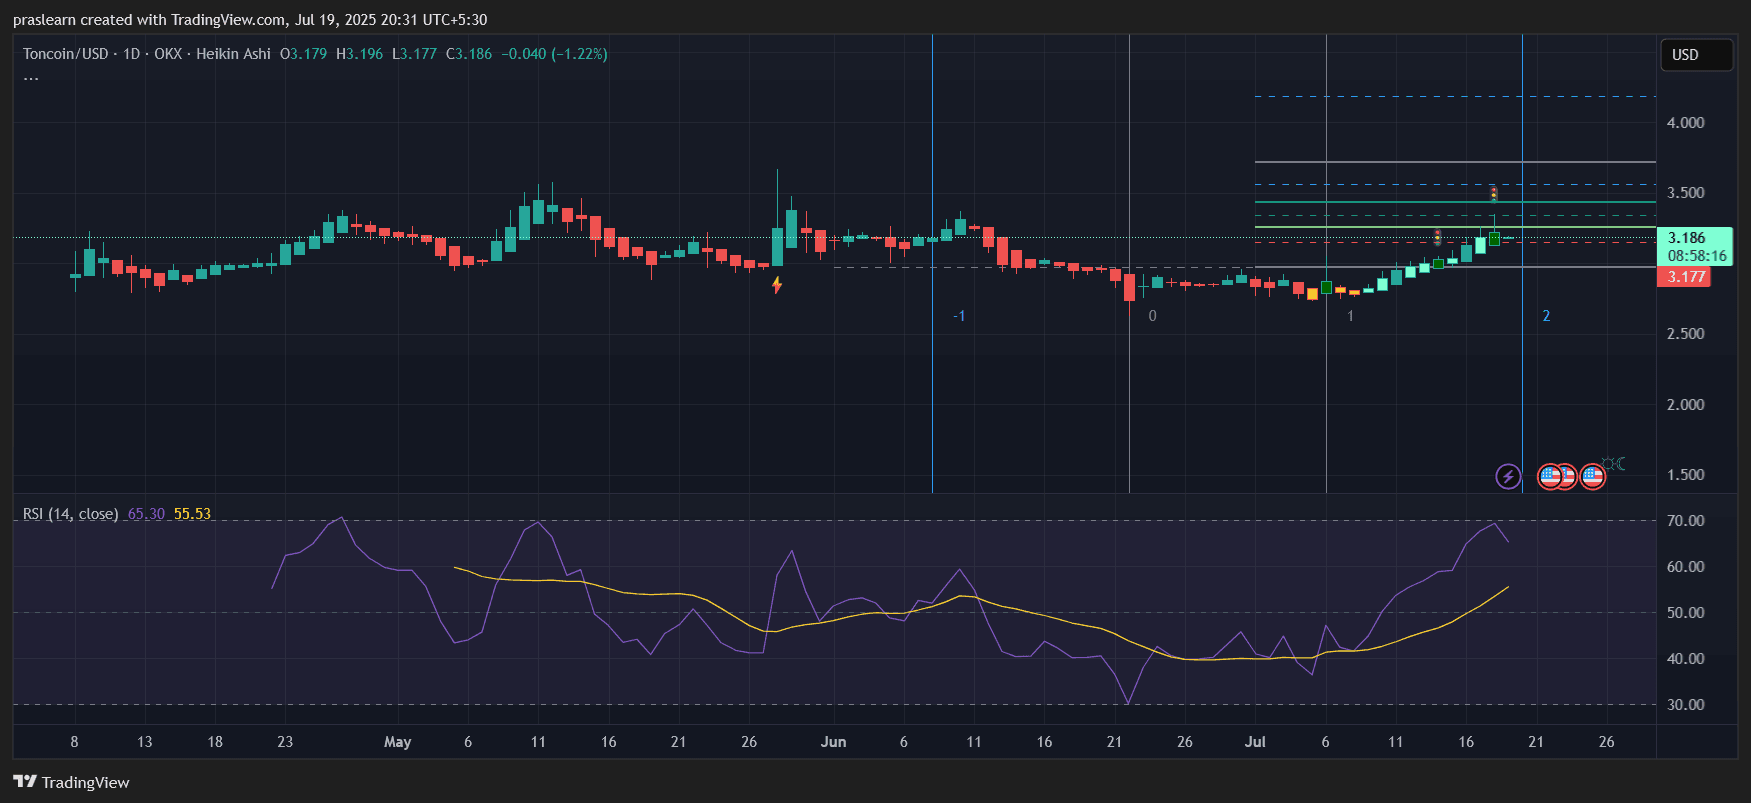The image size is (1751, 803).
Task: Expand the collapsed indicators ellipsis under the title
Action: coord(31,78)
